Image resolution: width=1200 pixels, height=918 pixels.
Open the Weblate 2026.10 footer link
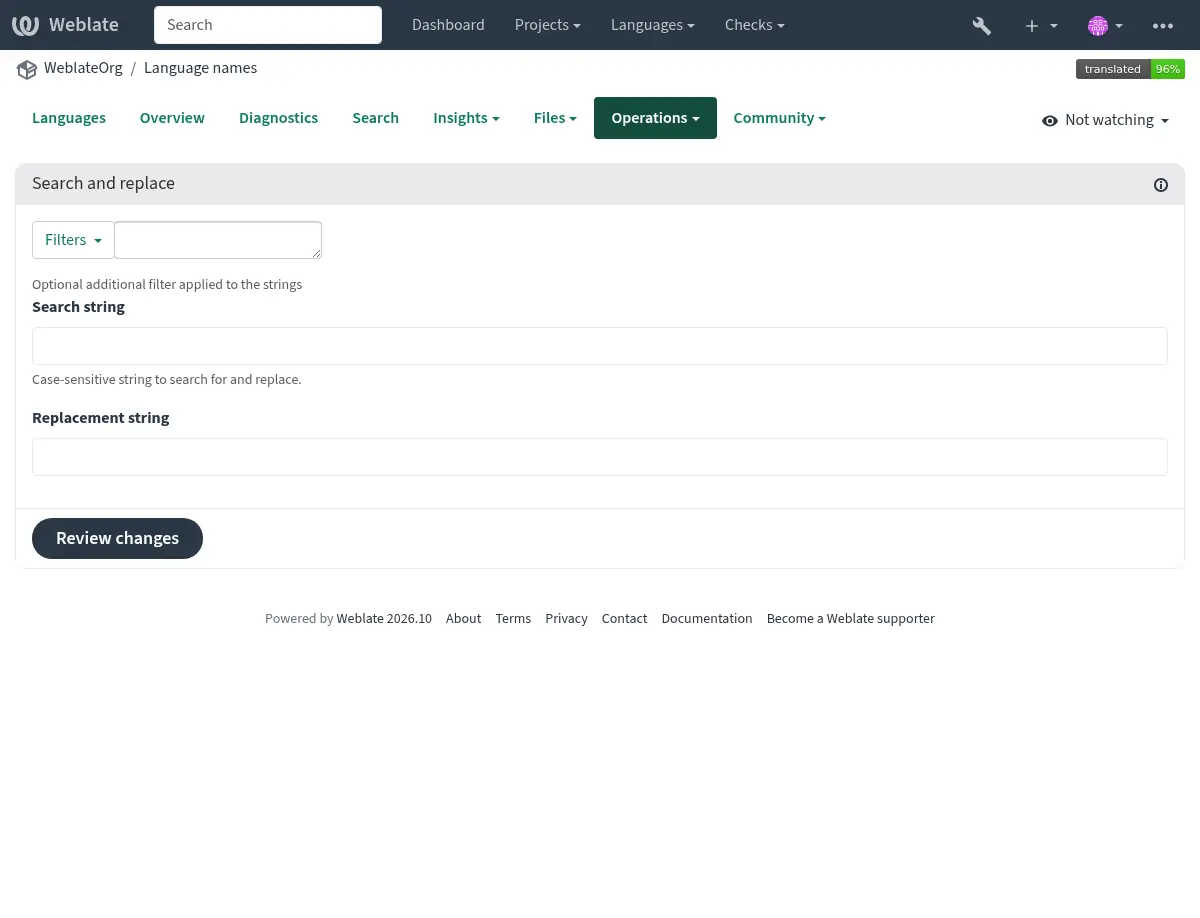[384, 619]
